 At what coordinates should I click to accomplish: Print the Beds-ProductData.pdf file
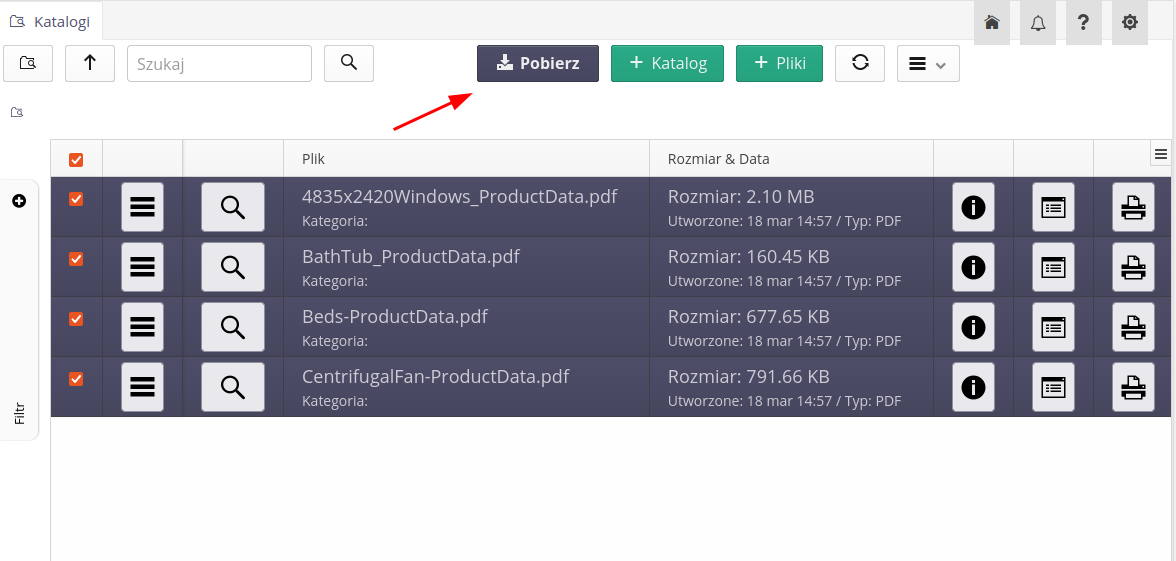point(1132,327)
